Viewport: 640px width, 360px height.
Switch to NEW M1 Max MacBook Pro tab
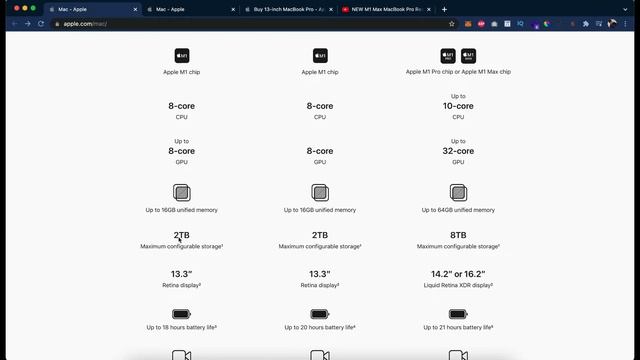coord(386,9)
